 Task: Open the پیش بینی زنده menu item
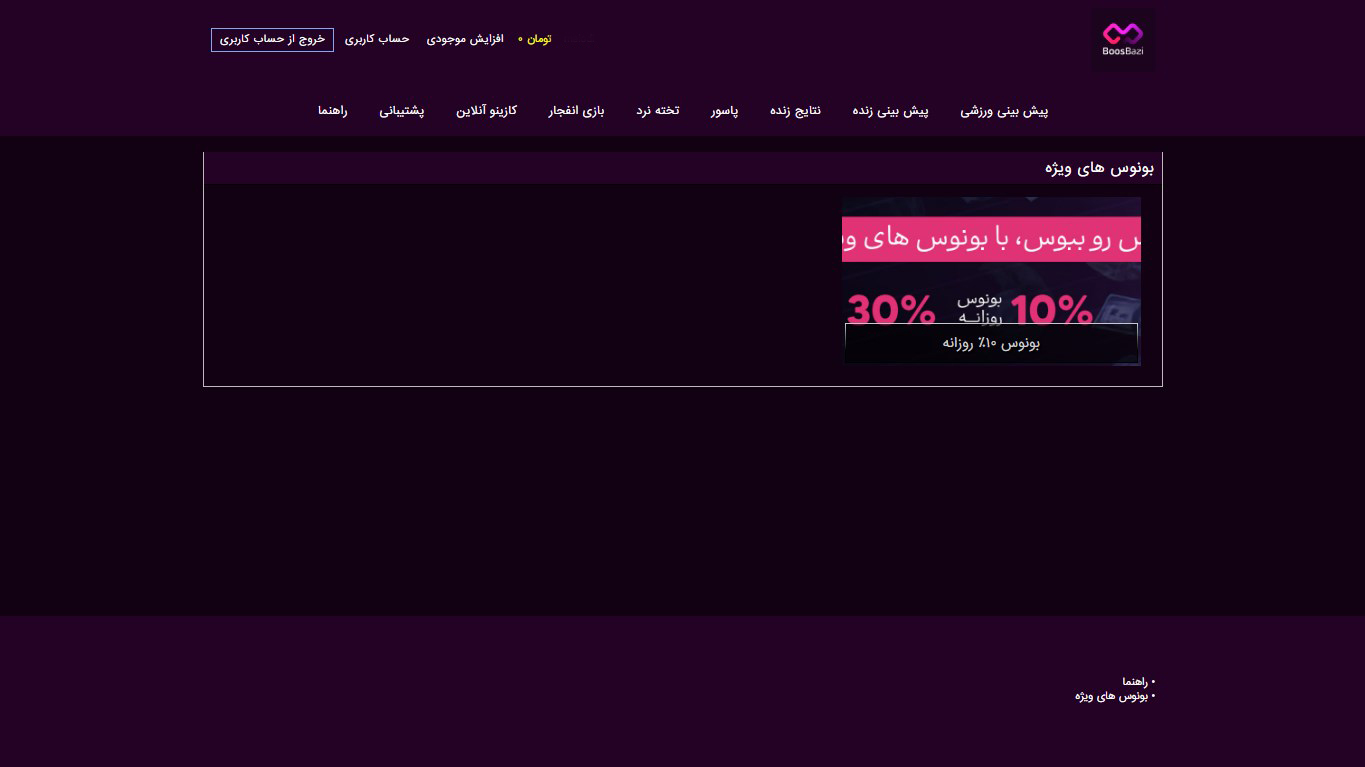point(890,111)
